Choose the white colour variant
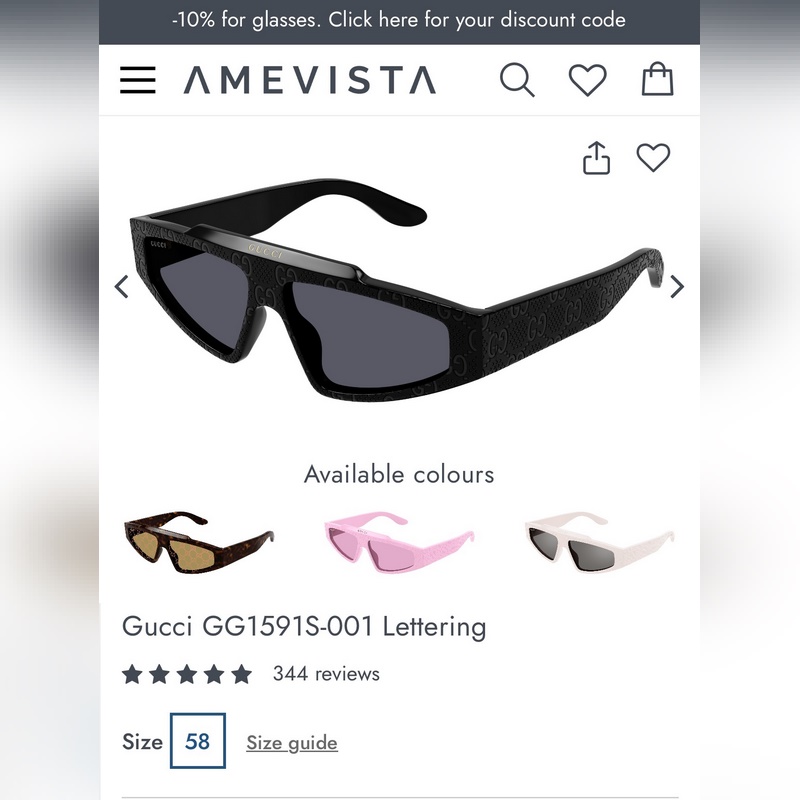800x800 pixels. point(599,542)
